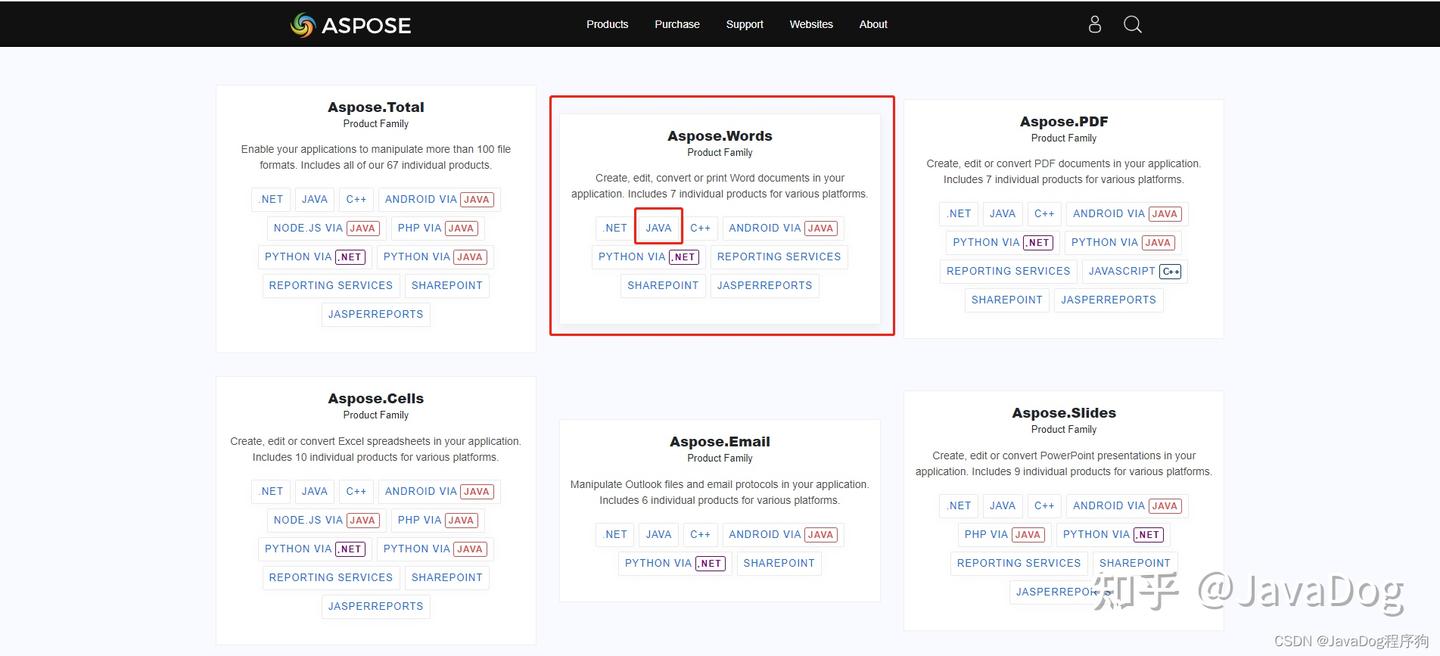Open the About menu
Image resolution: width=1440 pixels, height=656 pixels.
click(873, 24)
